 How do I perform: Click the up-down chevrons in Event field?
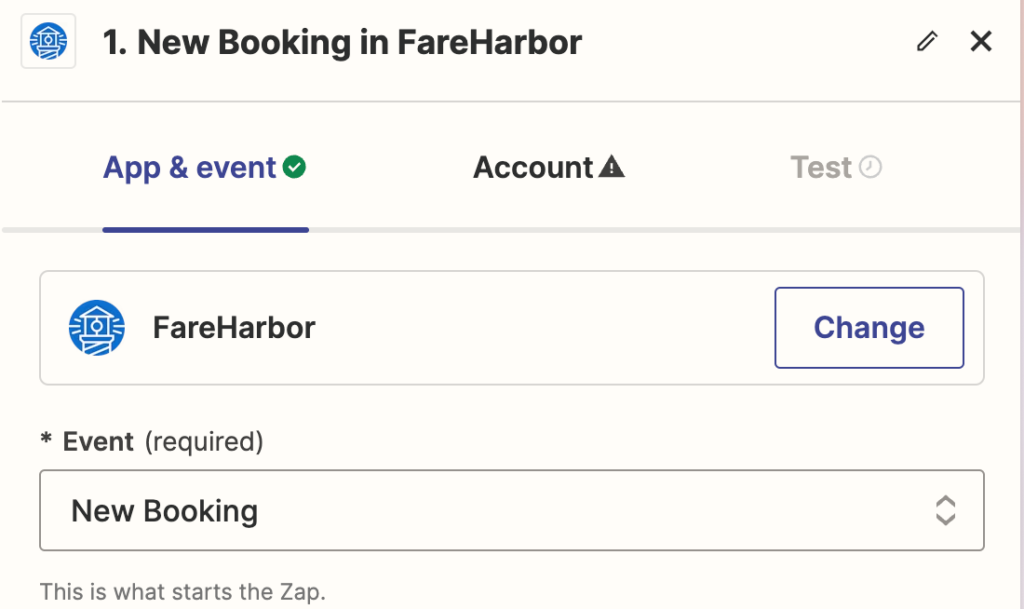(946, 510)
